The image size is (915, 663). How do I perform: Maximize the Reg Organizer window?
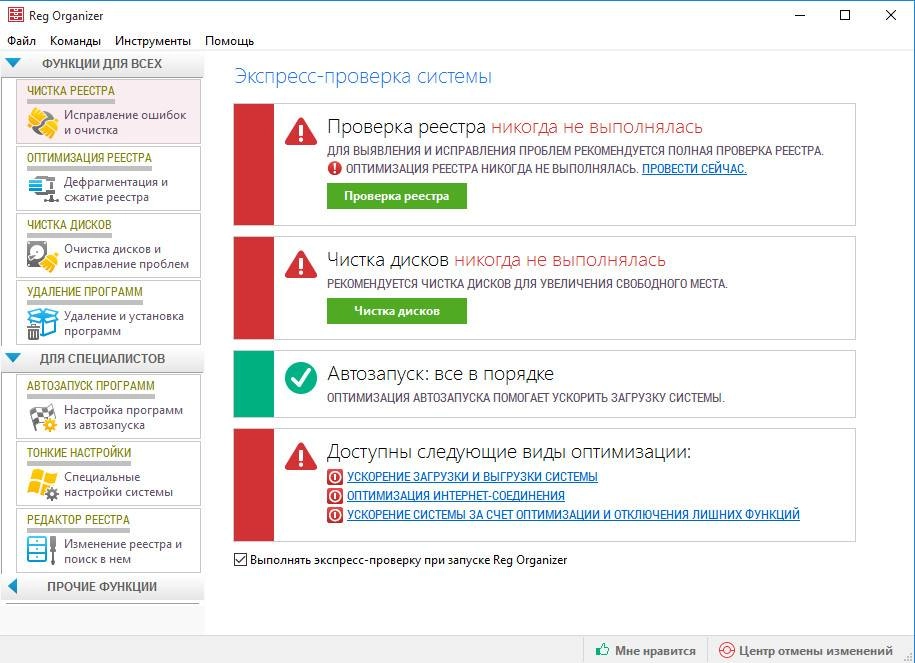pyautogui.click(x=845, y=15)
